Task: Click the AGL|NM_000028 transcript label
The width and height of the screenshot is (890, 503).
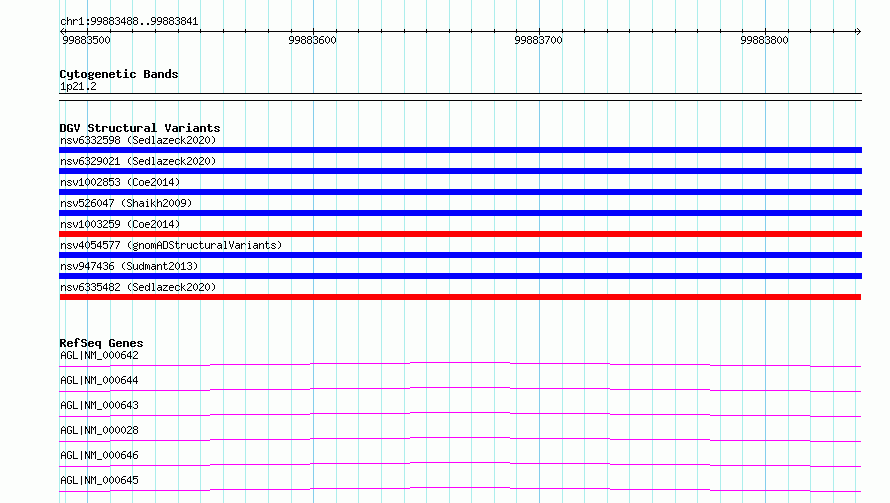Action: tap(99, 430)
